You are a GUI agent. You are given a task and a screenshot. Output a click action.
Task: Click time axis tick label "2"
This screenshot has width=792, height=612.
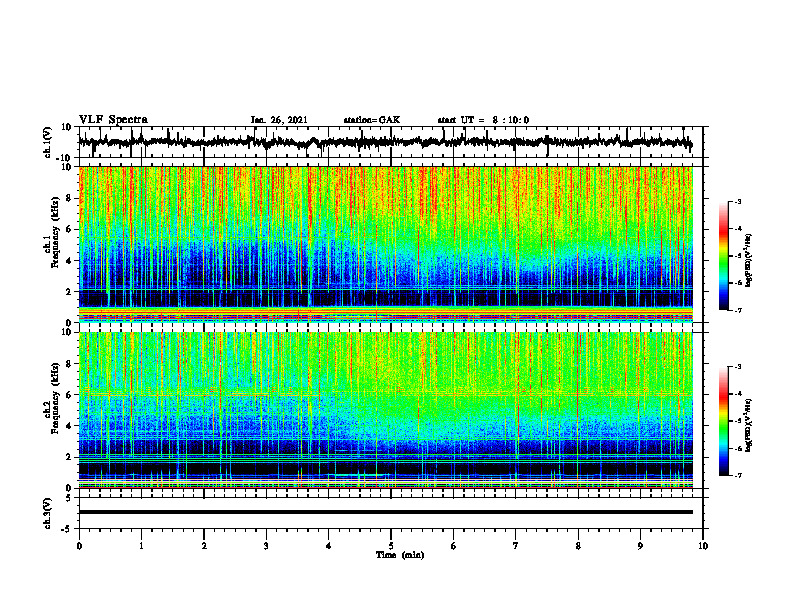click(204, 546)
